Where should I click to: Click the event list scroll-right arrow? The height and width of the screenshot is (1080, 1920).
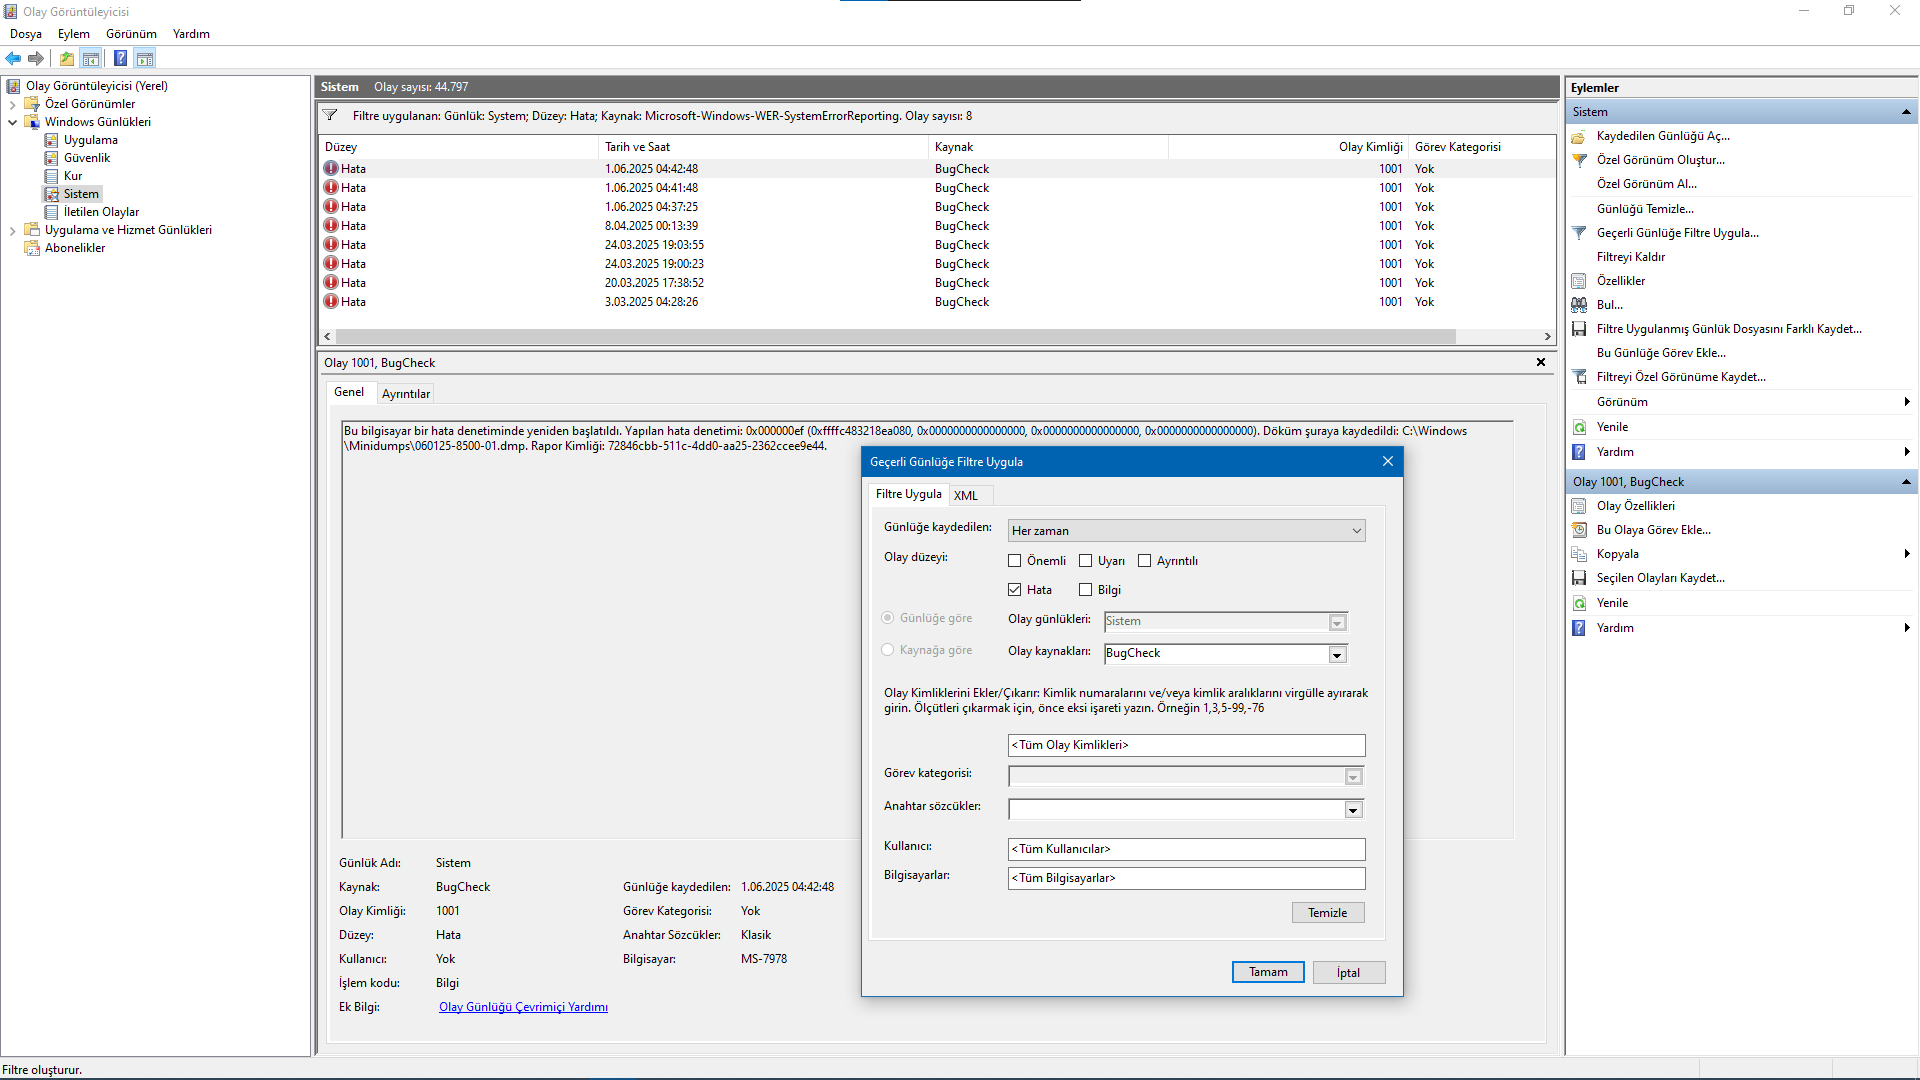pos(1547,337)
